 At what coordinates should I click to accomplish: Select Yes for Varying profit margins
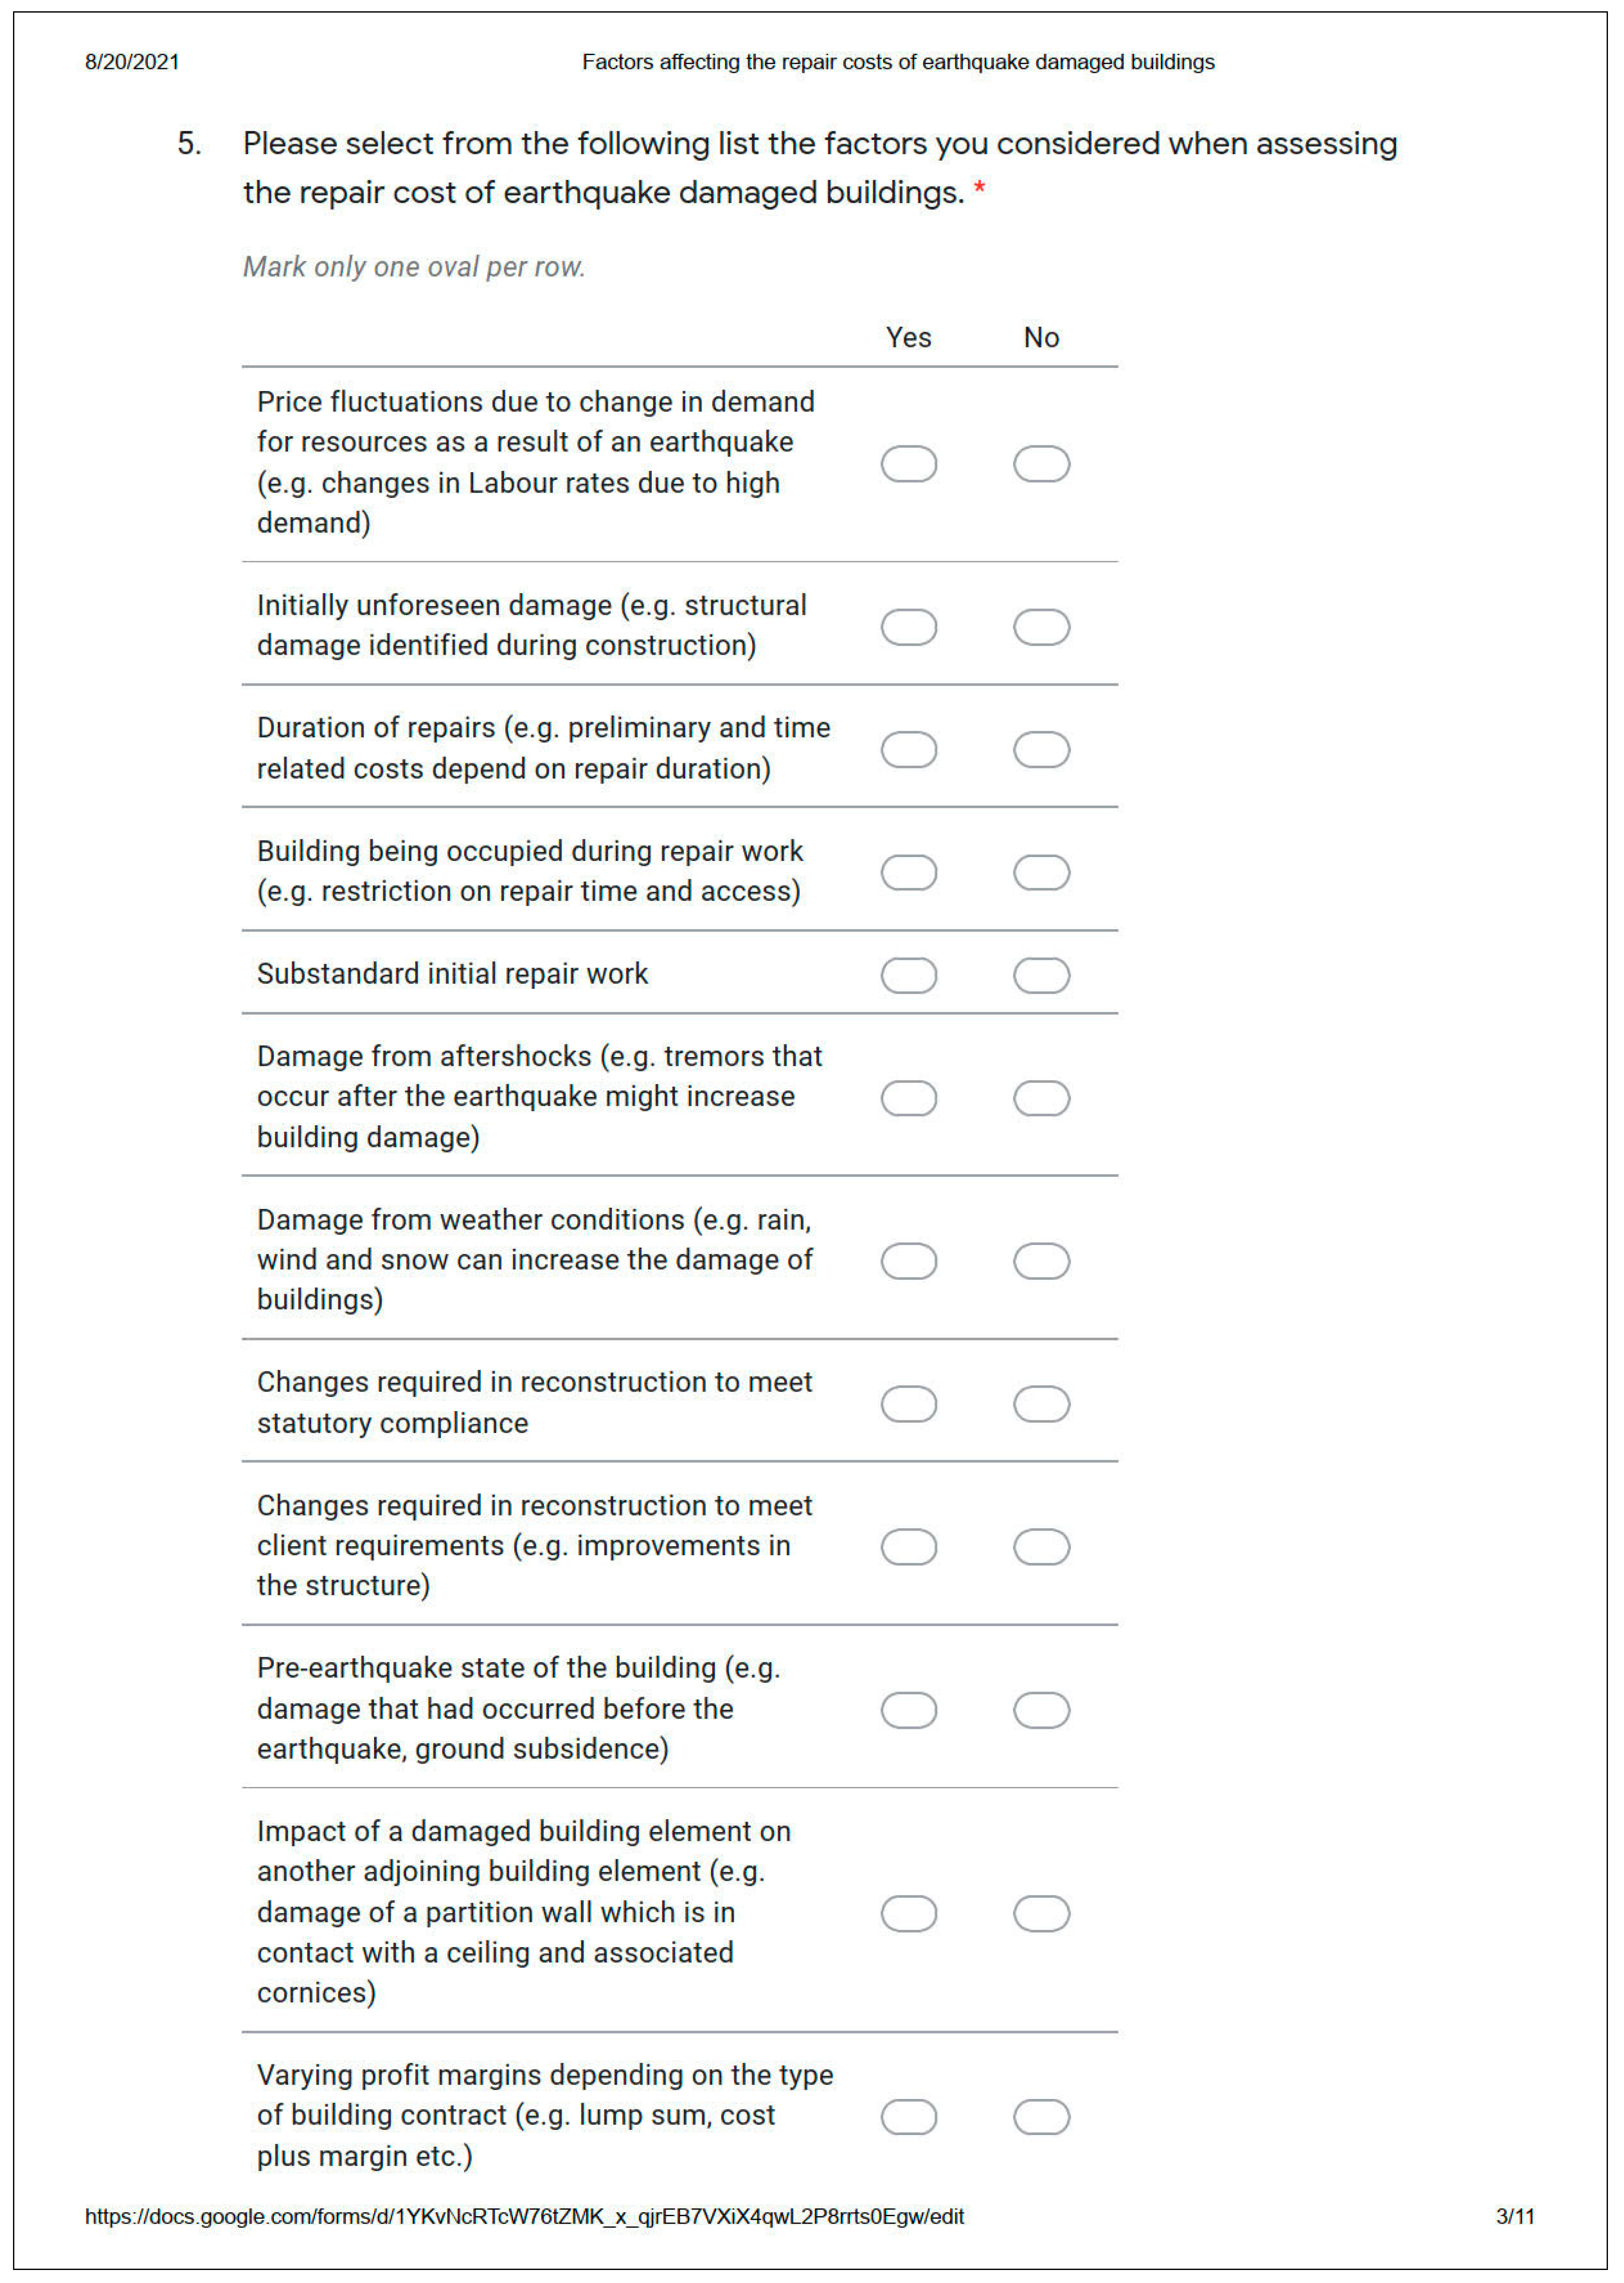tap(908, 2117)
